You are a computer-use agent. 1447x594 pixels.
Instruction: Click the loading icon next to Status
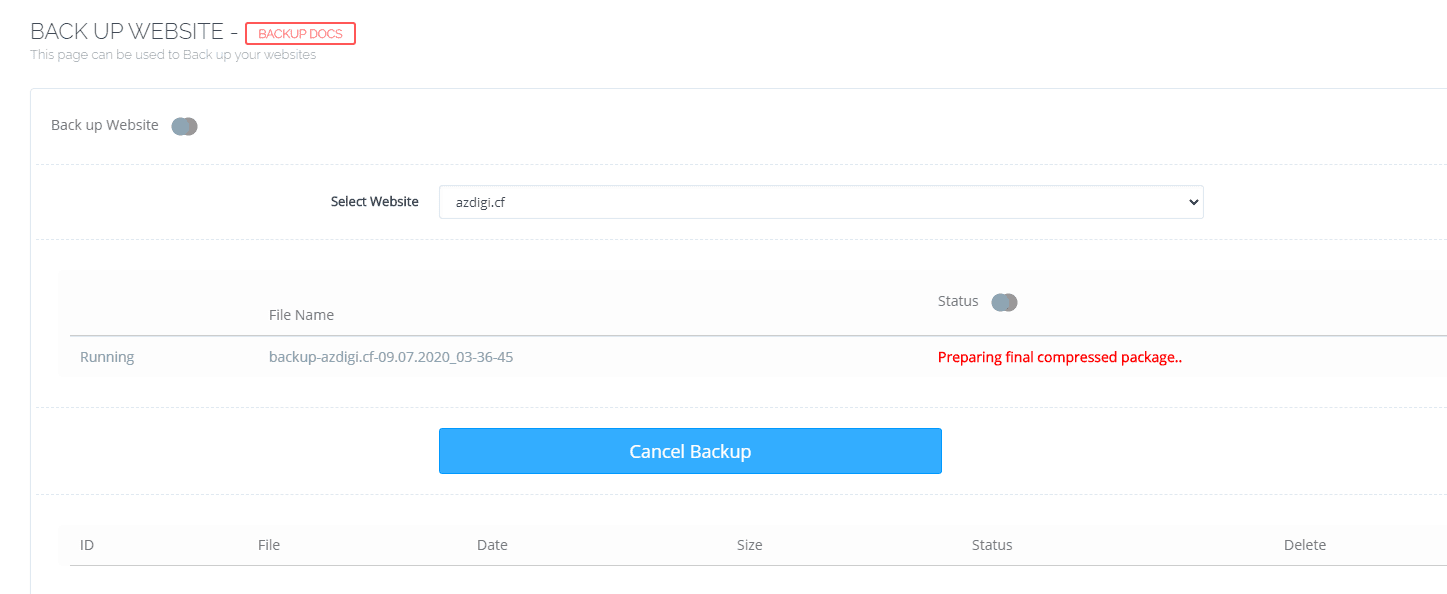(1004, 302)
